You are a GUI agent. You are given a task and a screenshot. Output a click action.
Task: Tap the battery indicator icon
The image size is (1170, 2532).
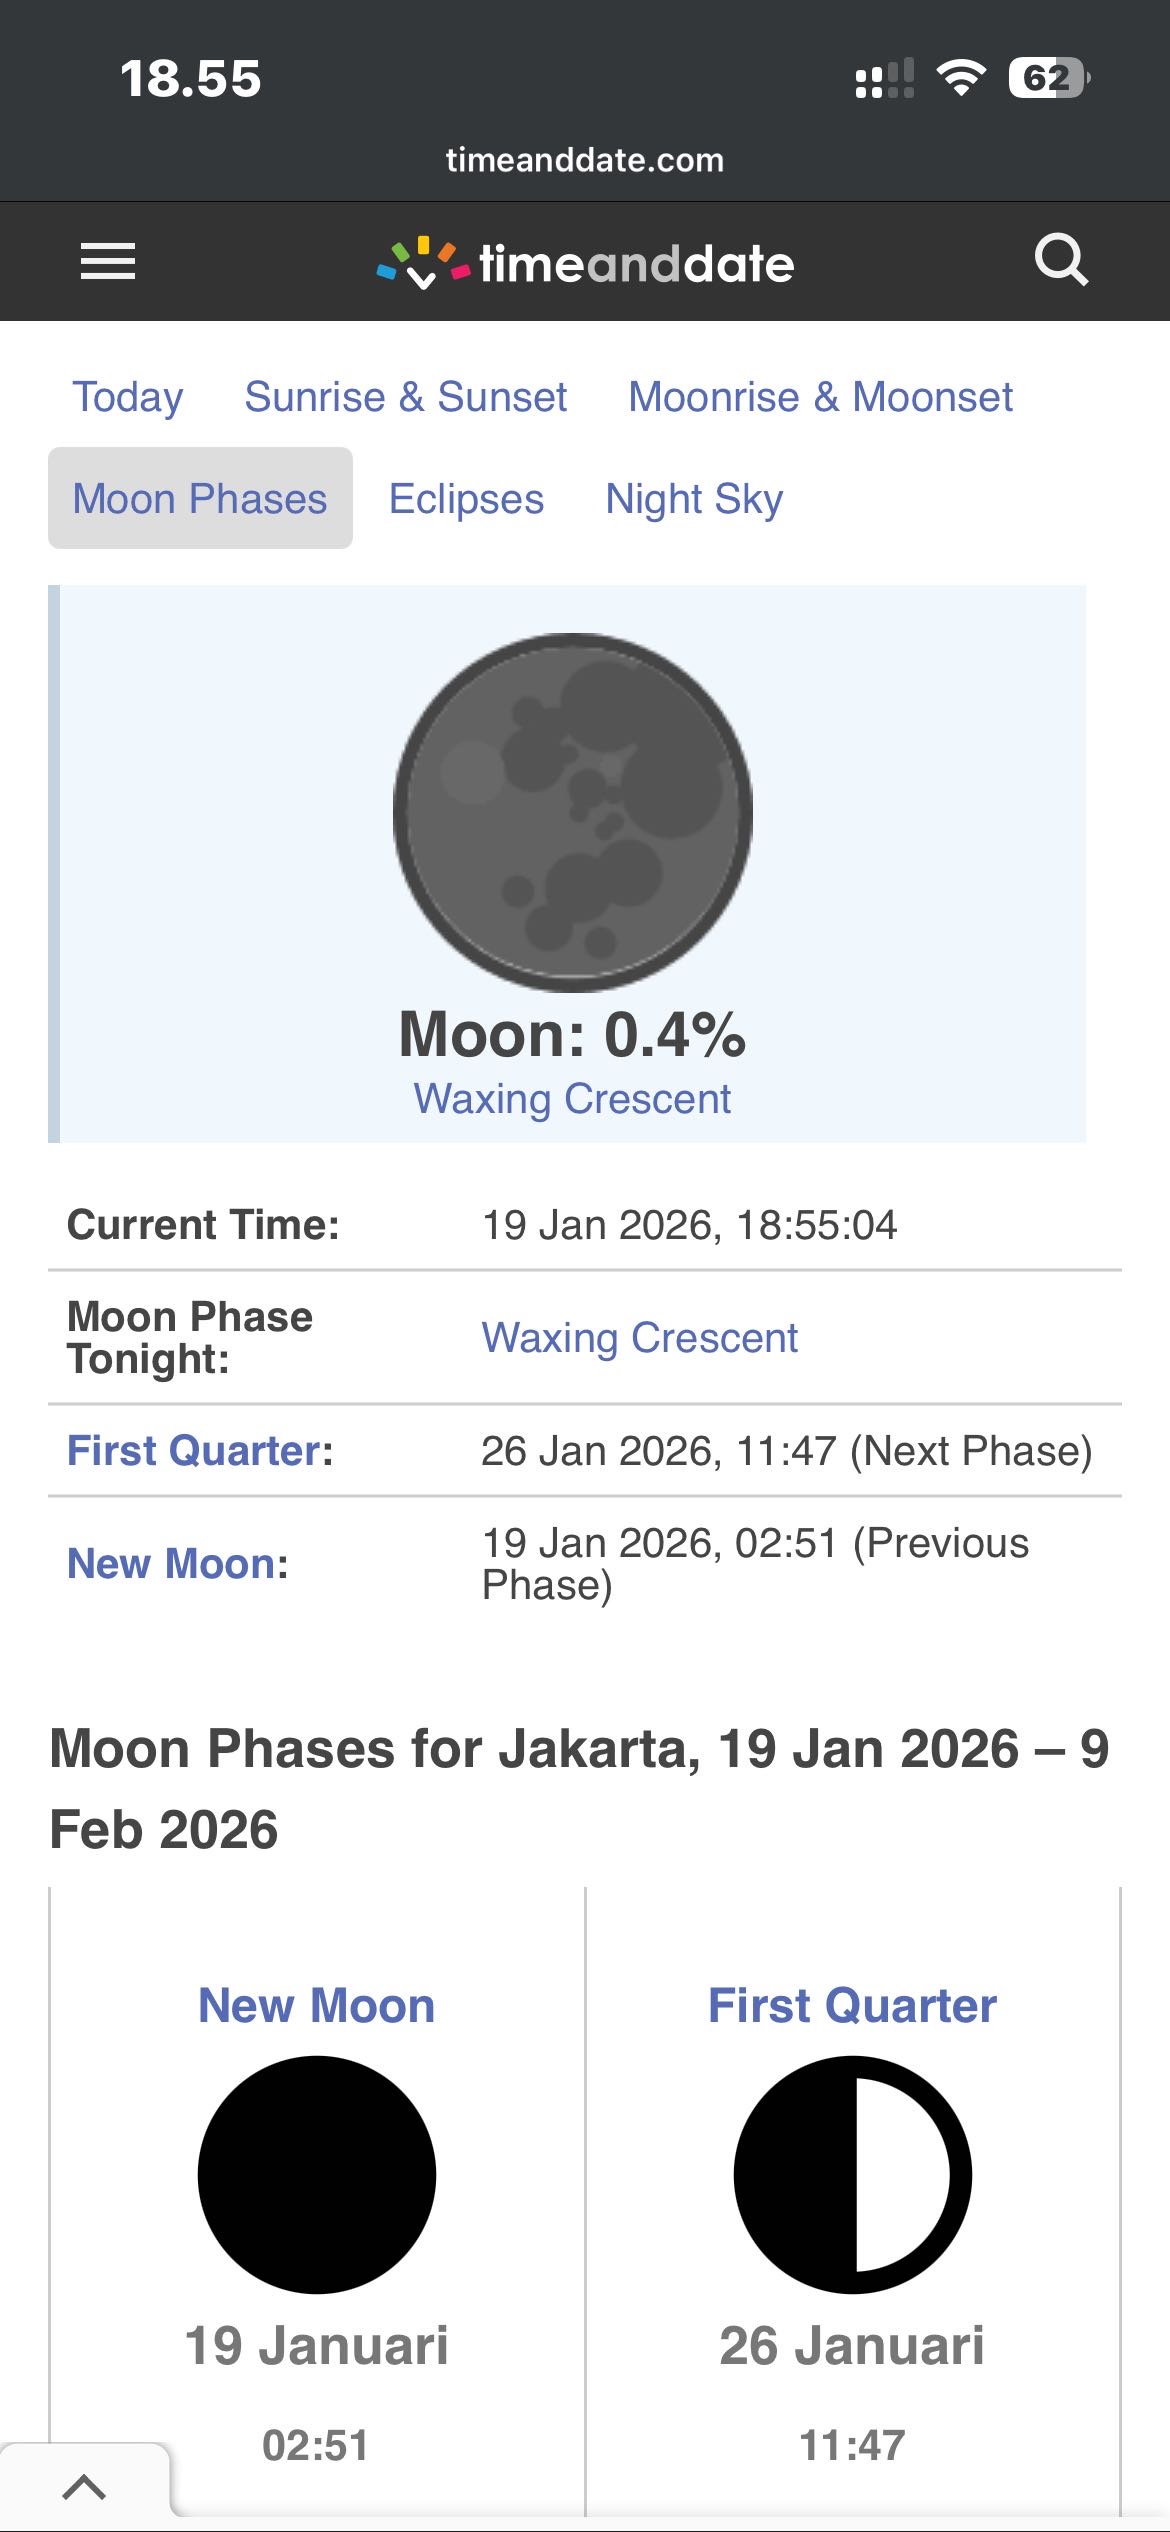(1048, 78)
